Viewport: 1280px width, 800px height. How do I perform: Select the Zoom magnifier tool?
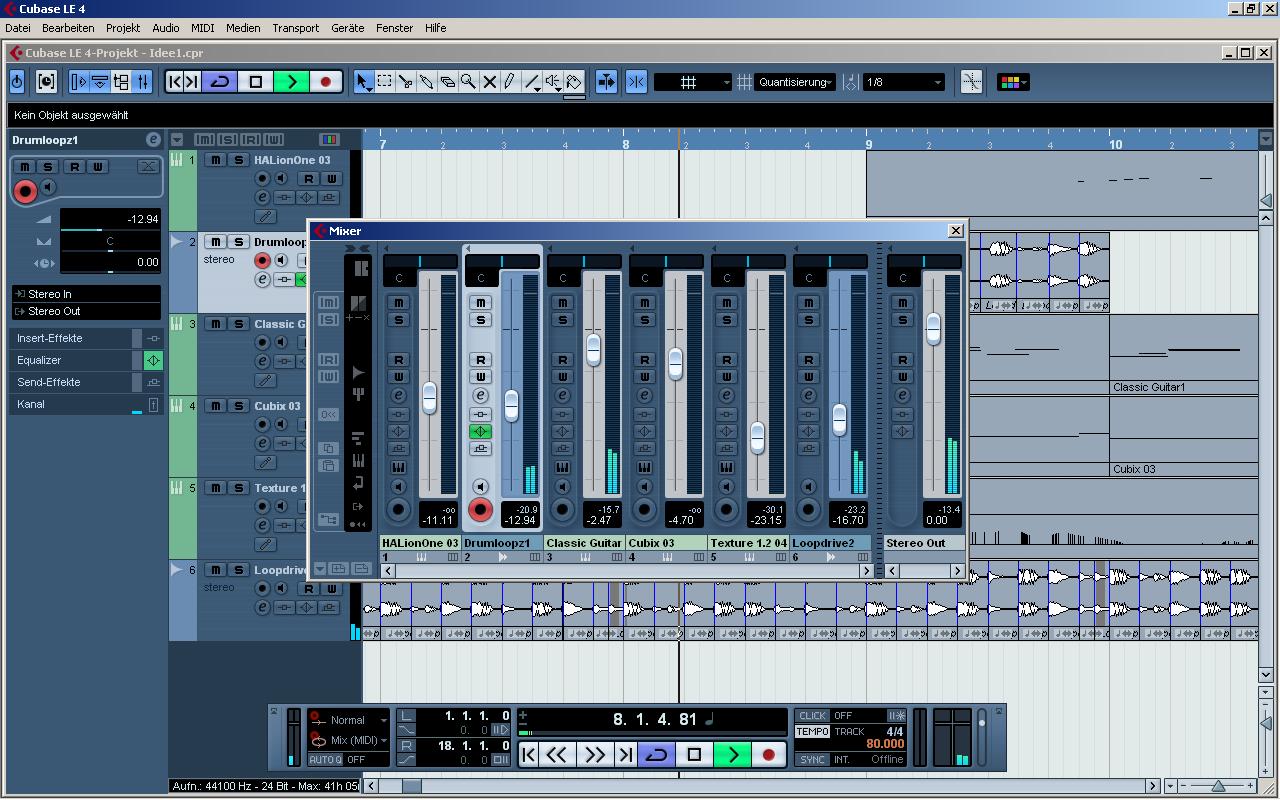pyautogui.click(x=468, y=82)
